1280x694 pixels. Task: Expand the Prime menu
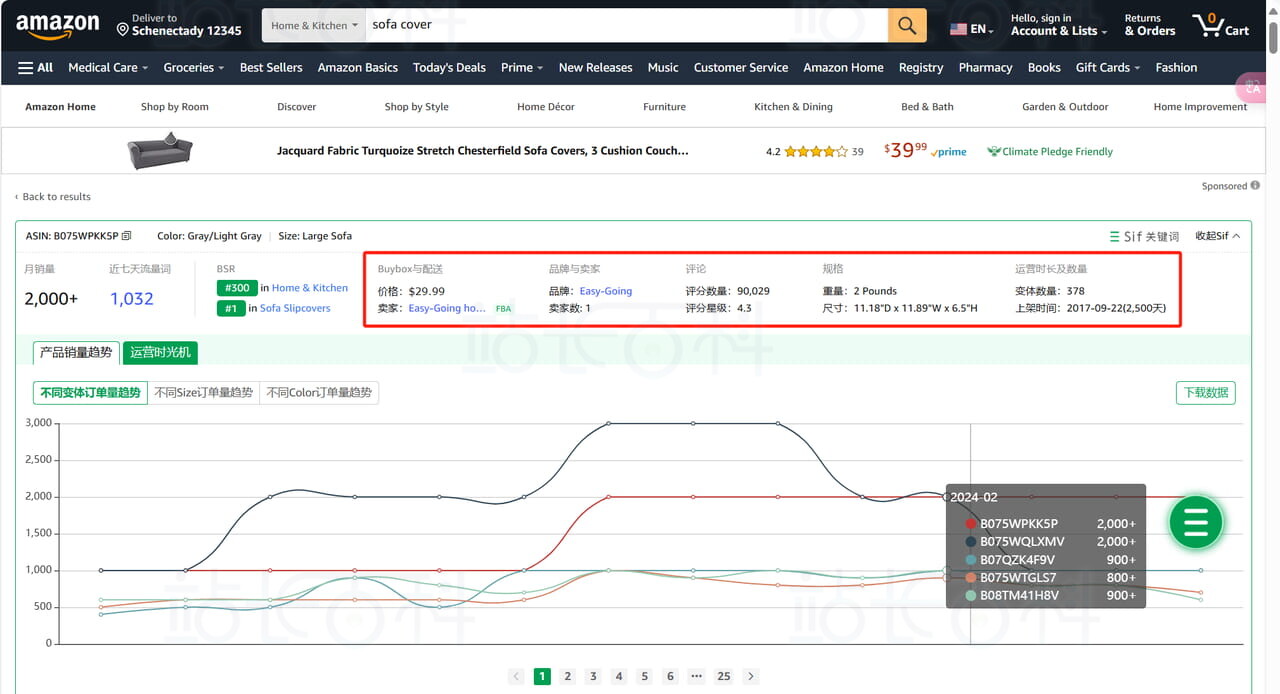(522, 67)
